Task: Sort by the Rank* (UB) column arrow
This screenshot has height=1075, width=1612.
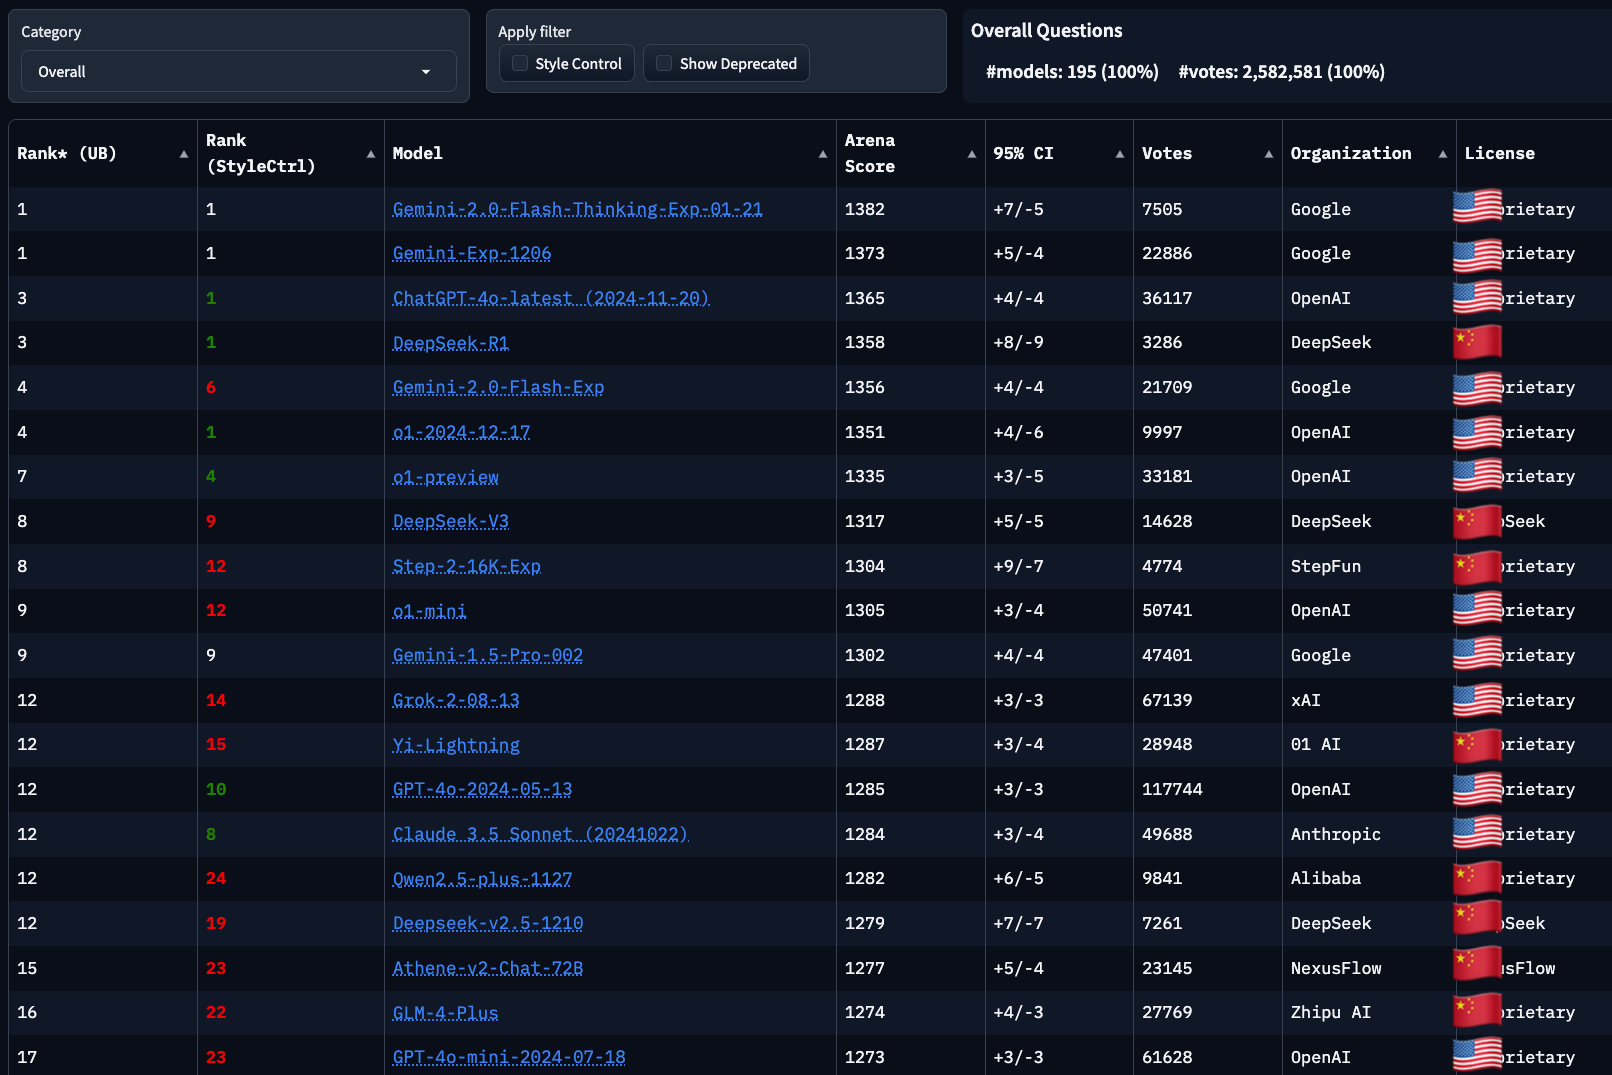Action: coord(184,154)
